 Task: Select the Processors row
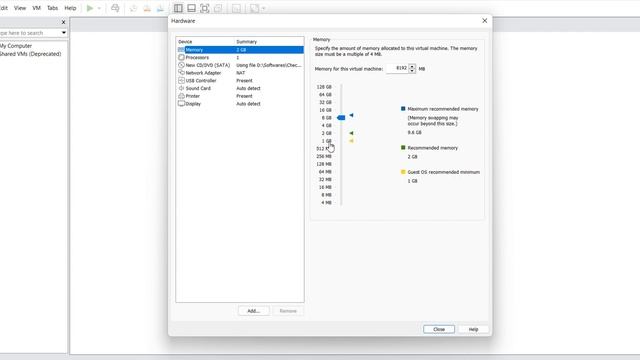coord(240,58)
